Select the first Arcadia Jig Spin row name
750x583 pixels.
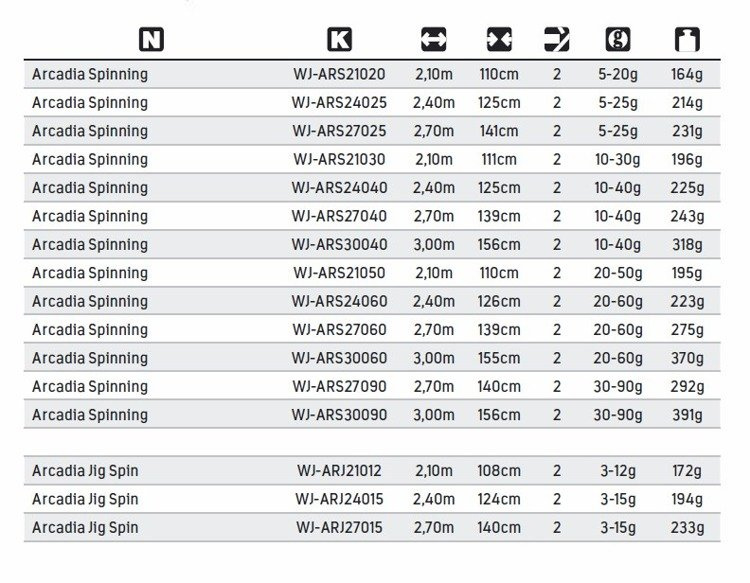(85, 471)
